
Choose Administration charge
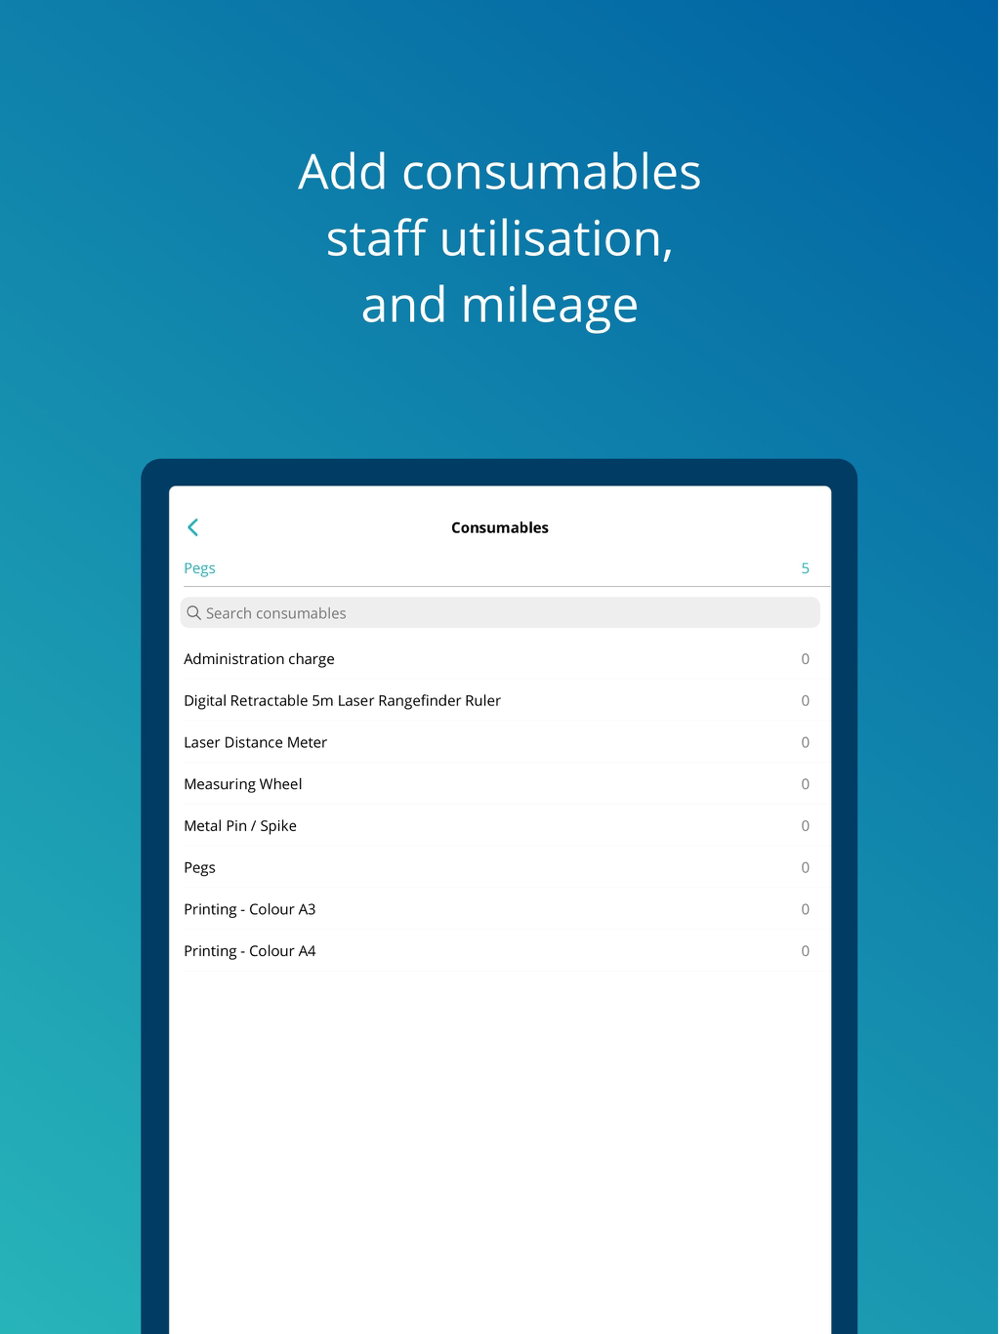[x=500, y=659]
